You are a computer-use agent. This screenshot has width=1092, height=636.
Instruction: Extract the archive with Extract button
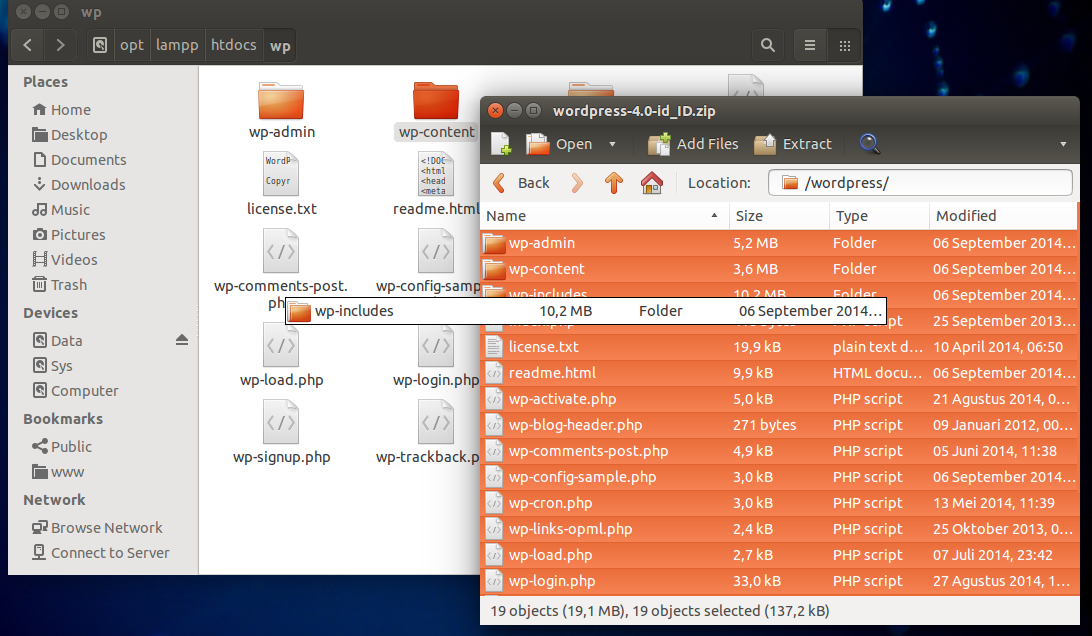(793, 144)
